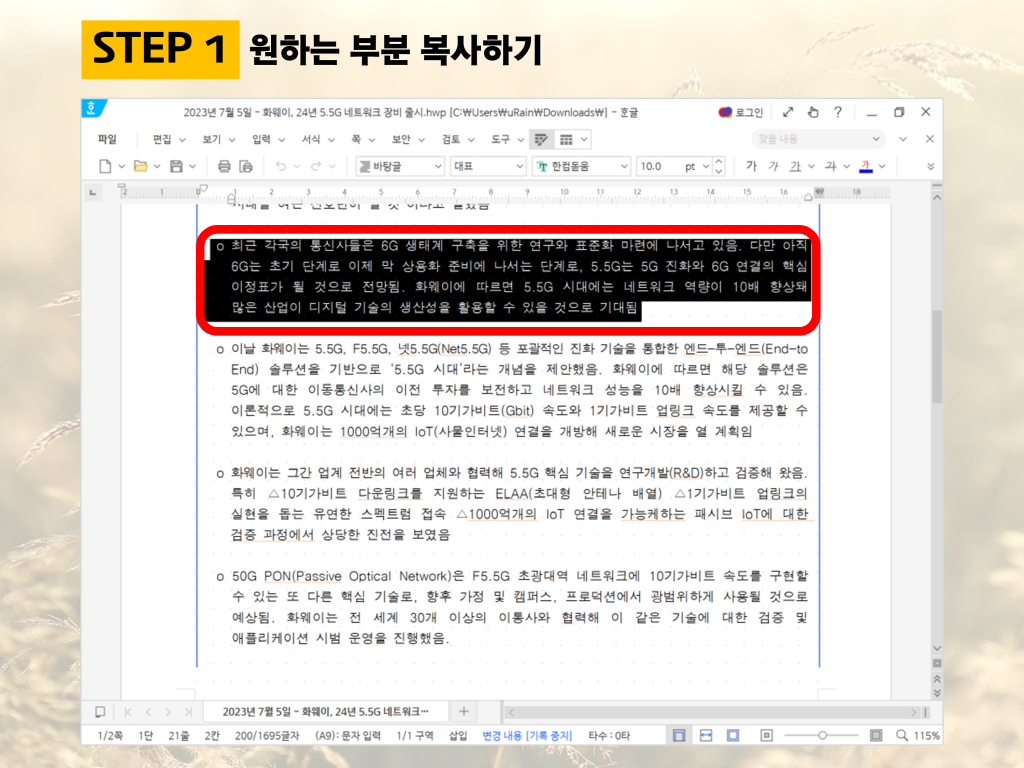This screenshot has width=1024, height=768.
Task: Click the Open folder icon
Action: 140,167
